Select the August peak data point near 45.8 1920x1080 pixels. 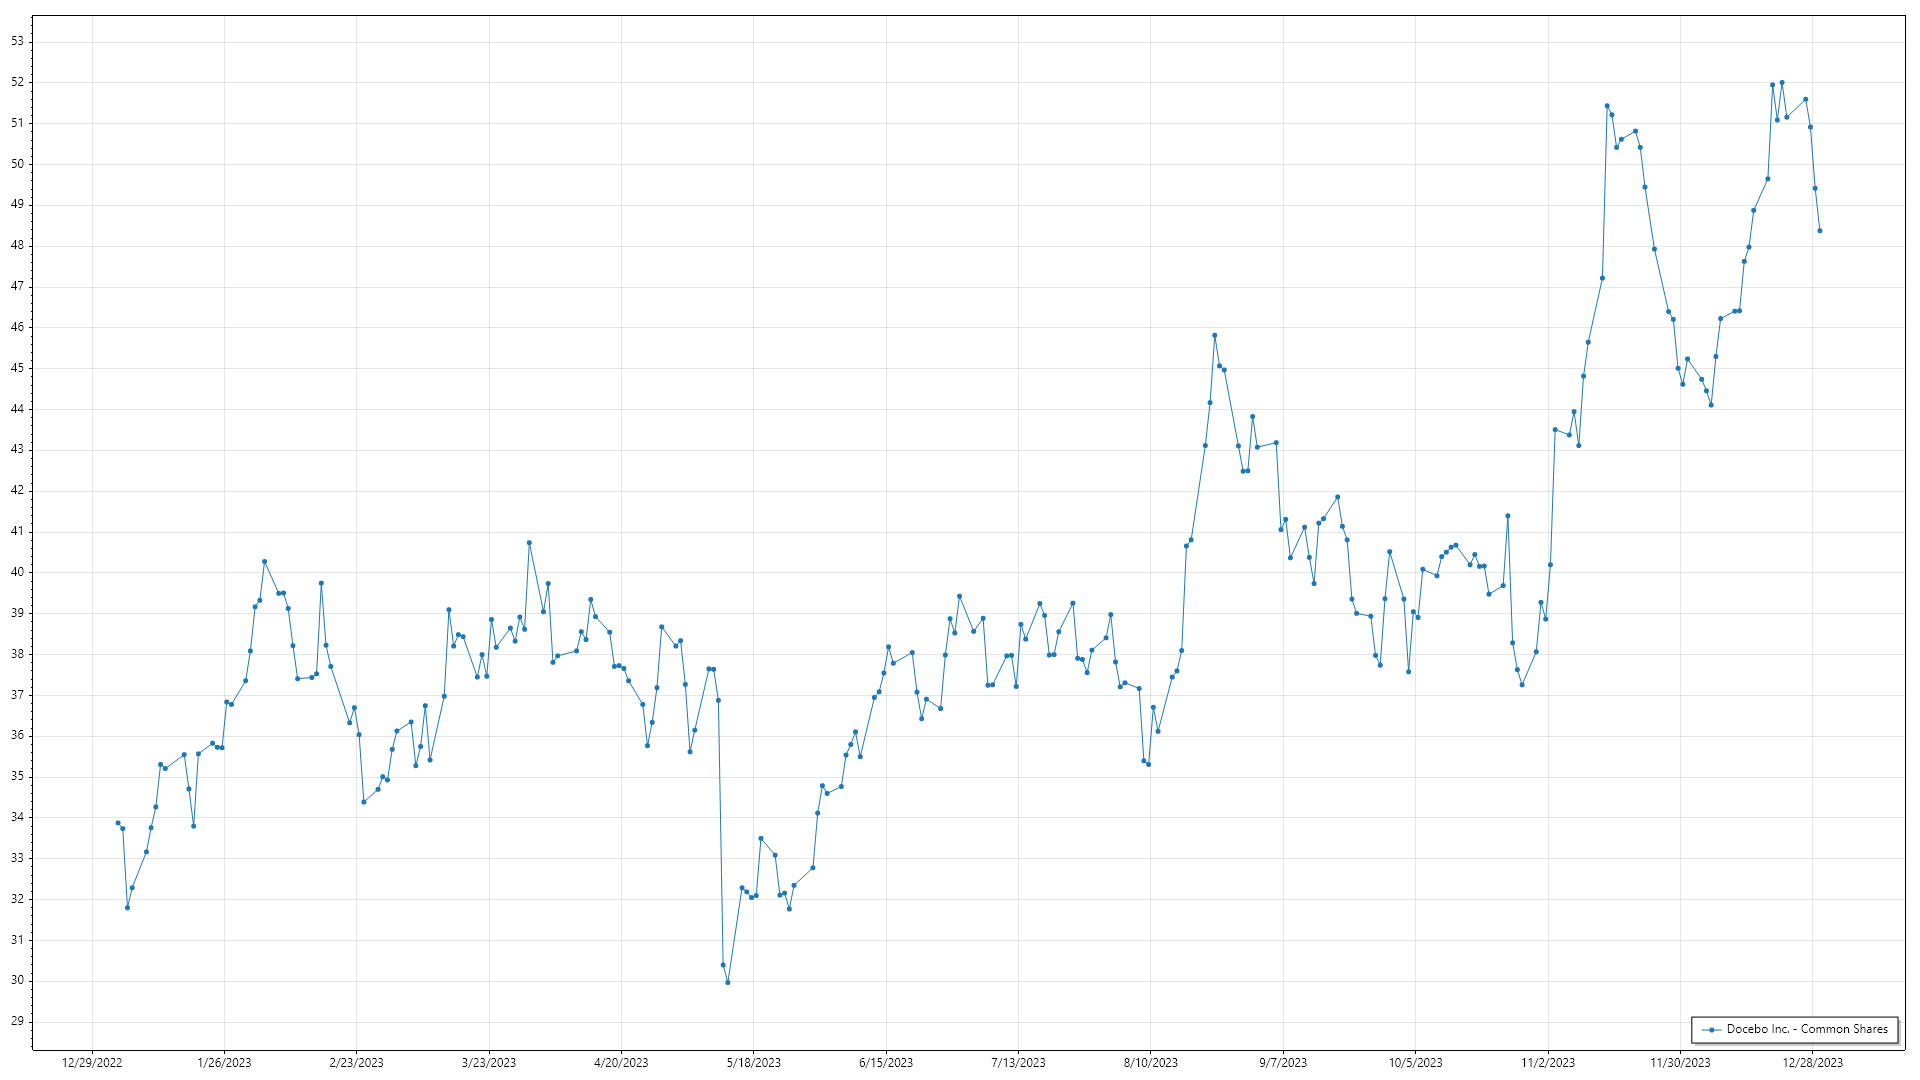point(1214,336)
